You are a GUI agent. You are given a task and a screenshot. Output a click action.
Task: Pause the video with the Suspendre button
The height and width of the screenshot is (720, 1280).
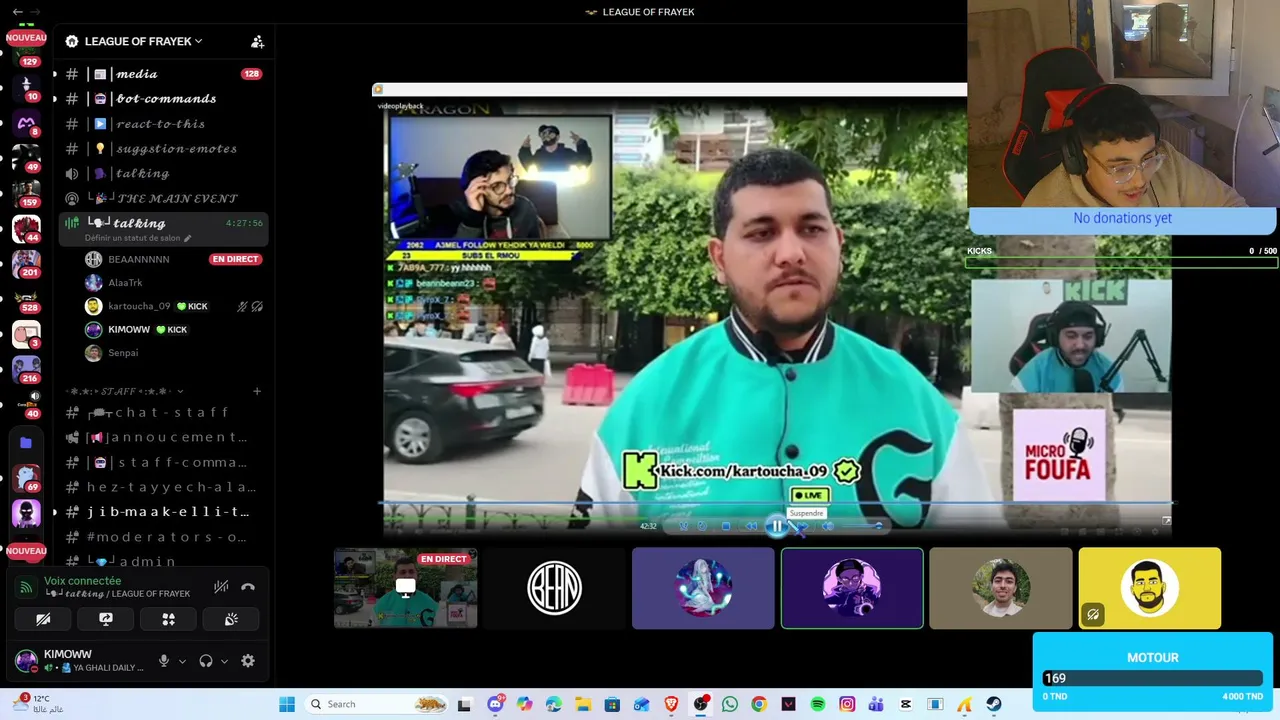point(777,526)
